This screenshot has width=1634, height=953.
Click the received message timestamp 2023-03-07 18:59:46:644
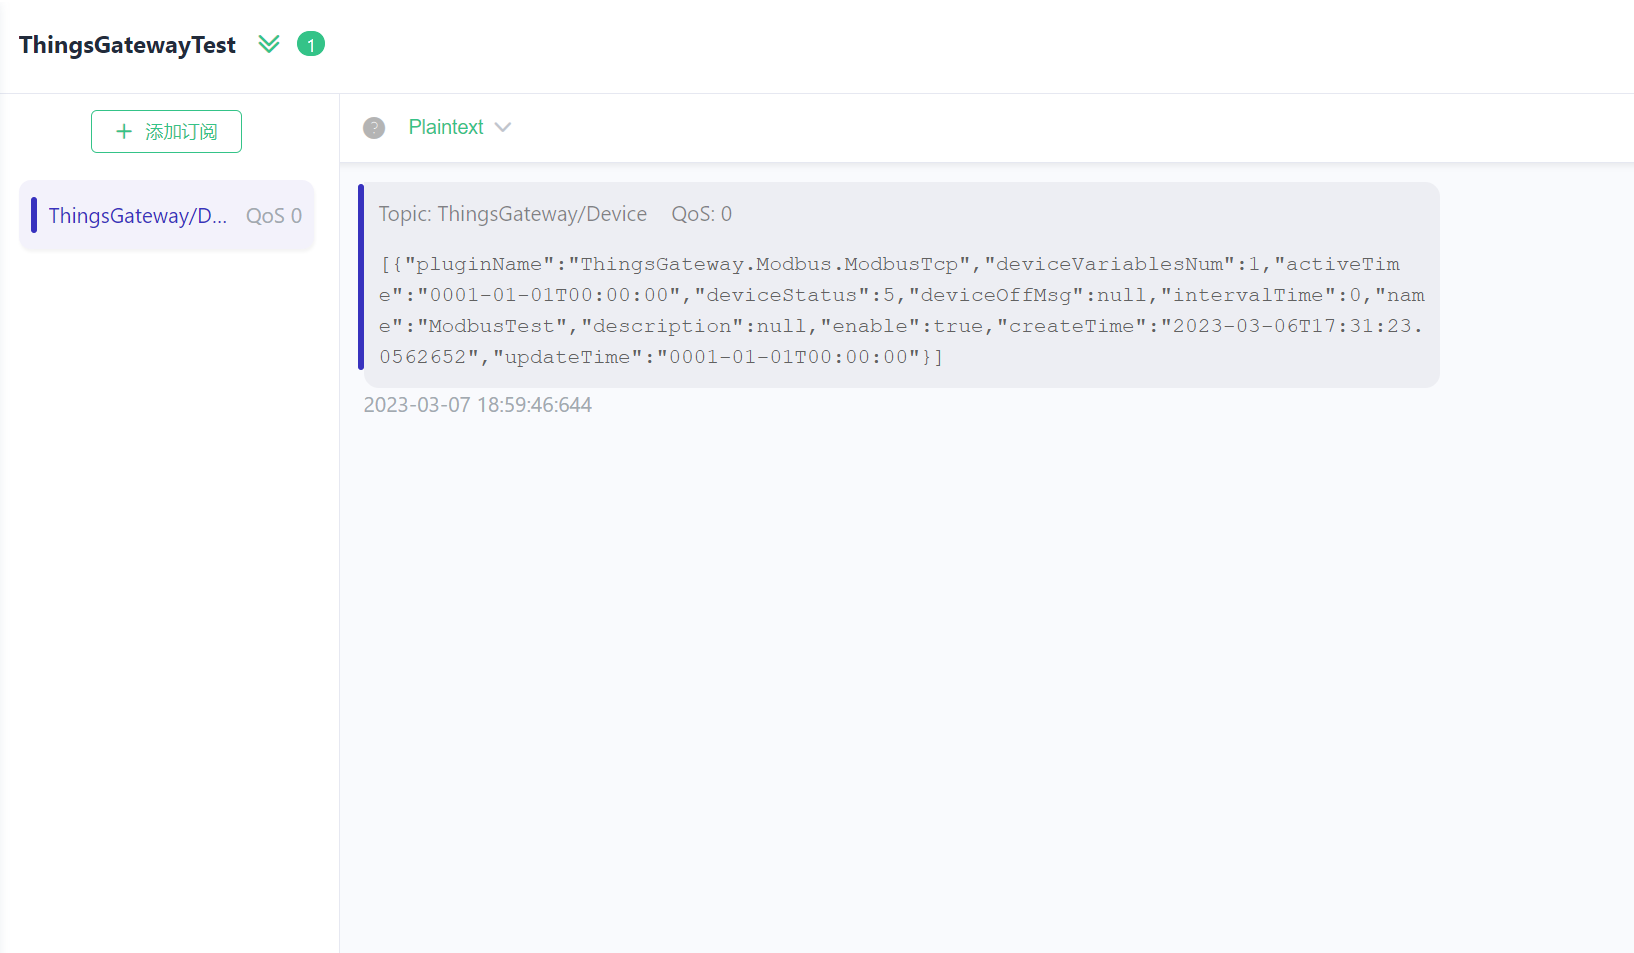(477, 405)
